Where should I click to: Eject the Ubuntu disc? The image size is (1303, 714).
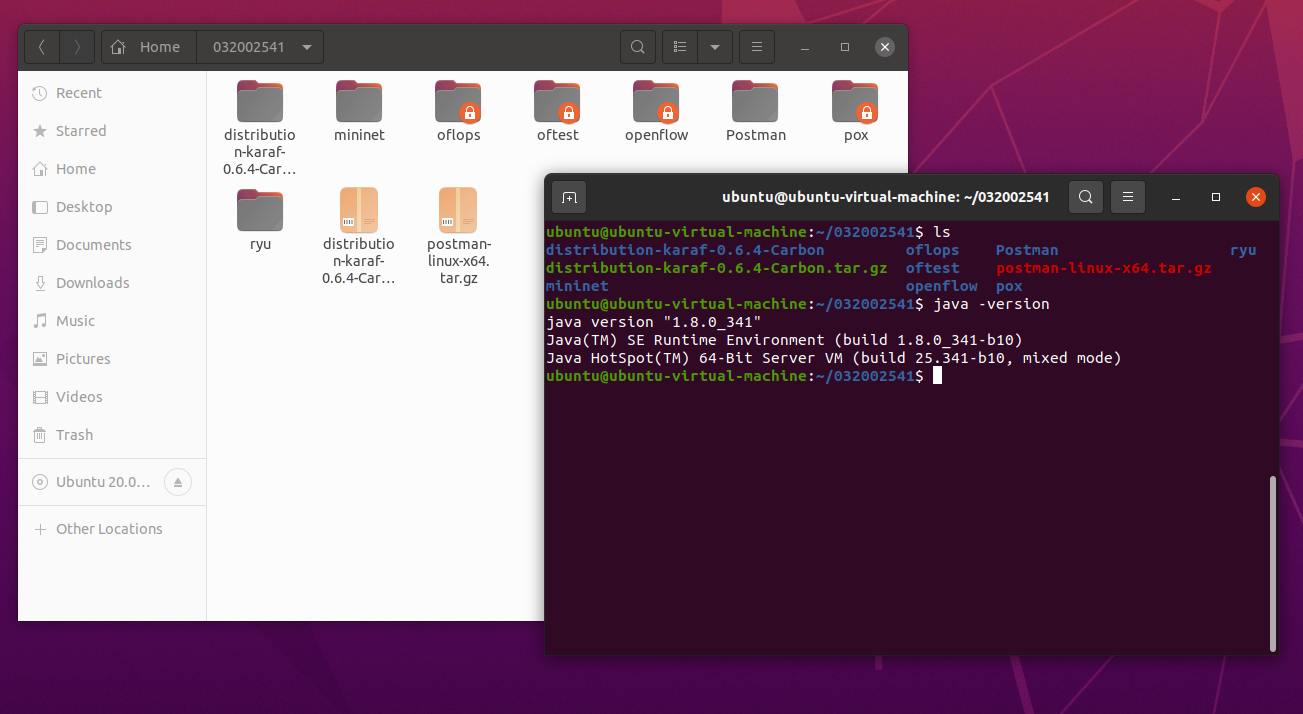tap(178, 482)
